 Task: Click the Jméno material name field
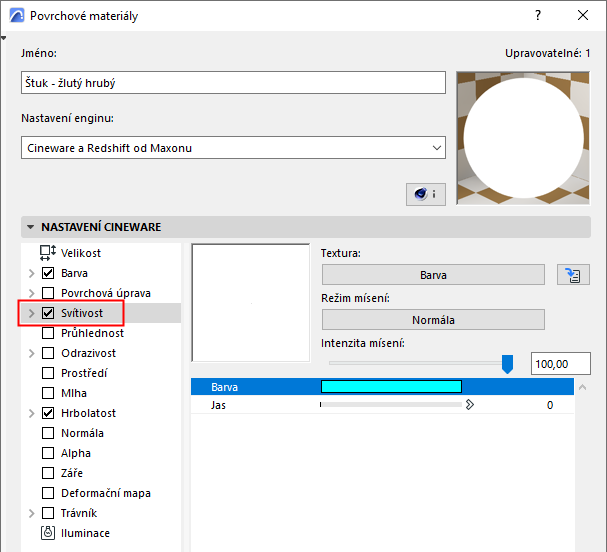233,82
